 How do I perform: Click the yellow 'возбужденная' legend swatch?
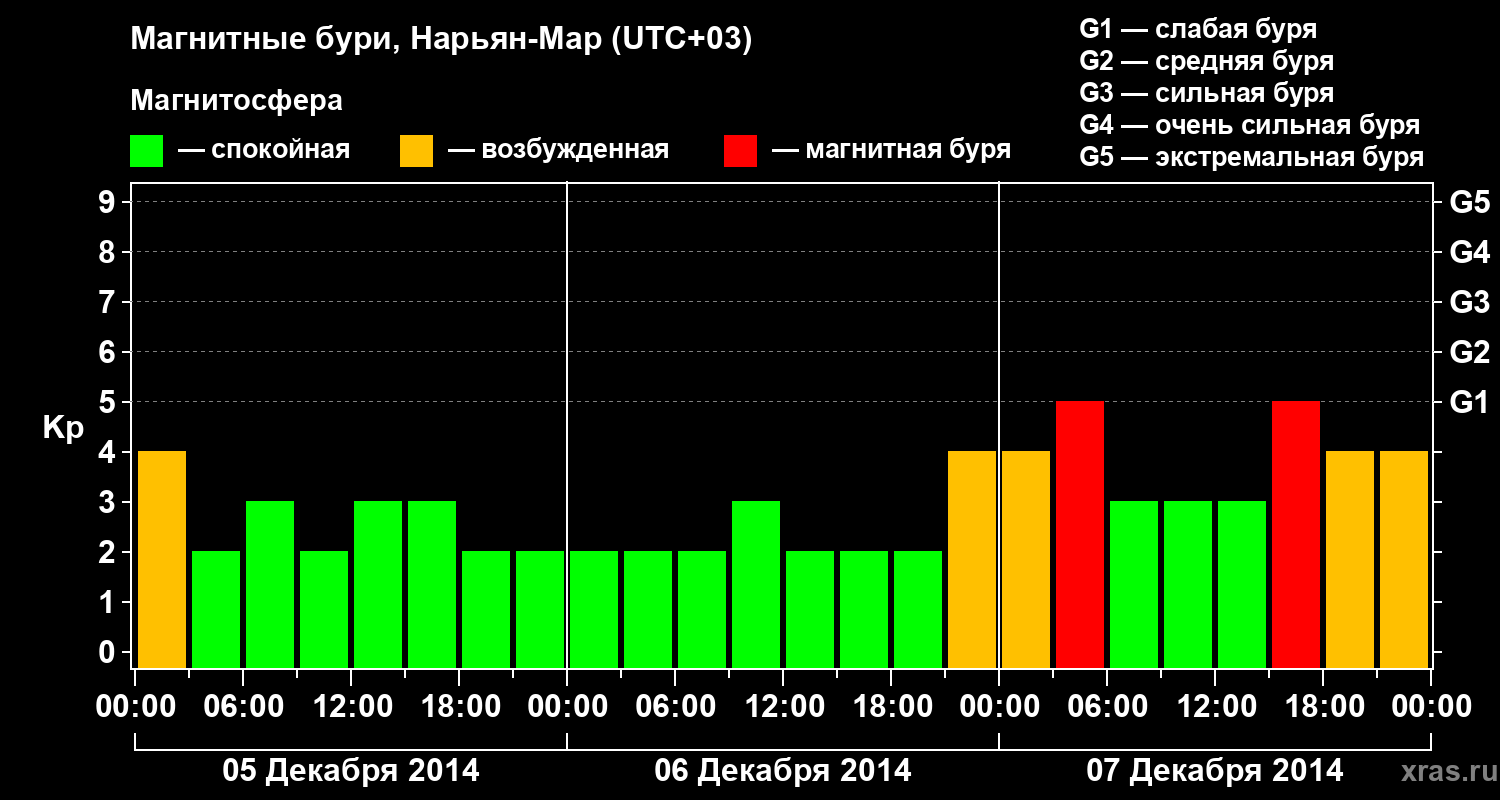click(x=417, y=151)
